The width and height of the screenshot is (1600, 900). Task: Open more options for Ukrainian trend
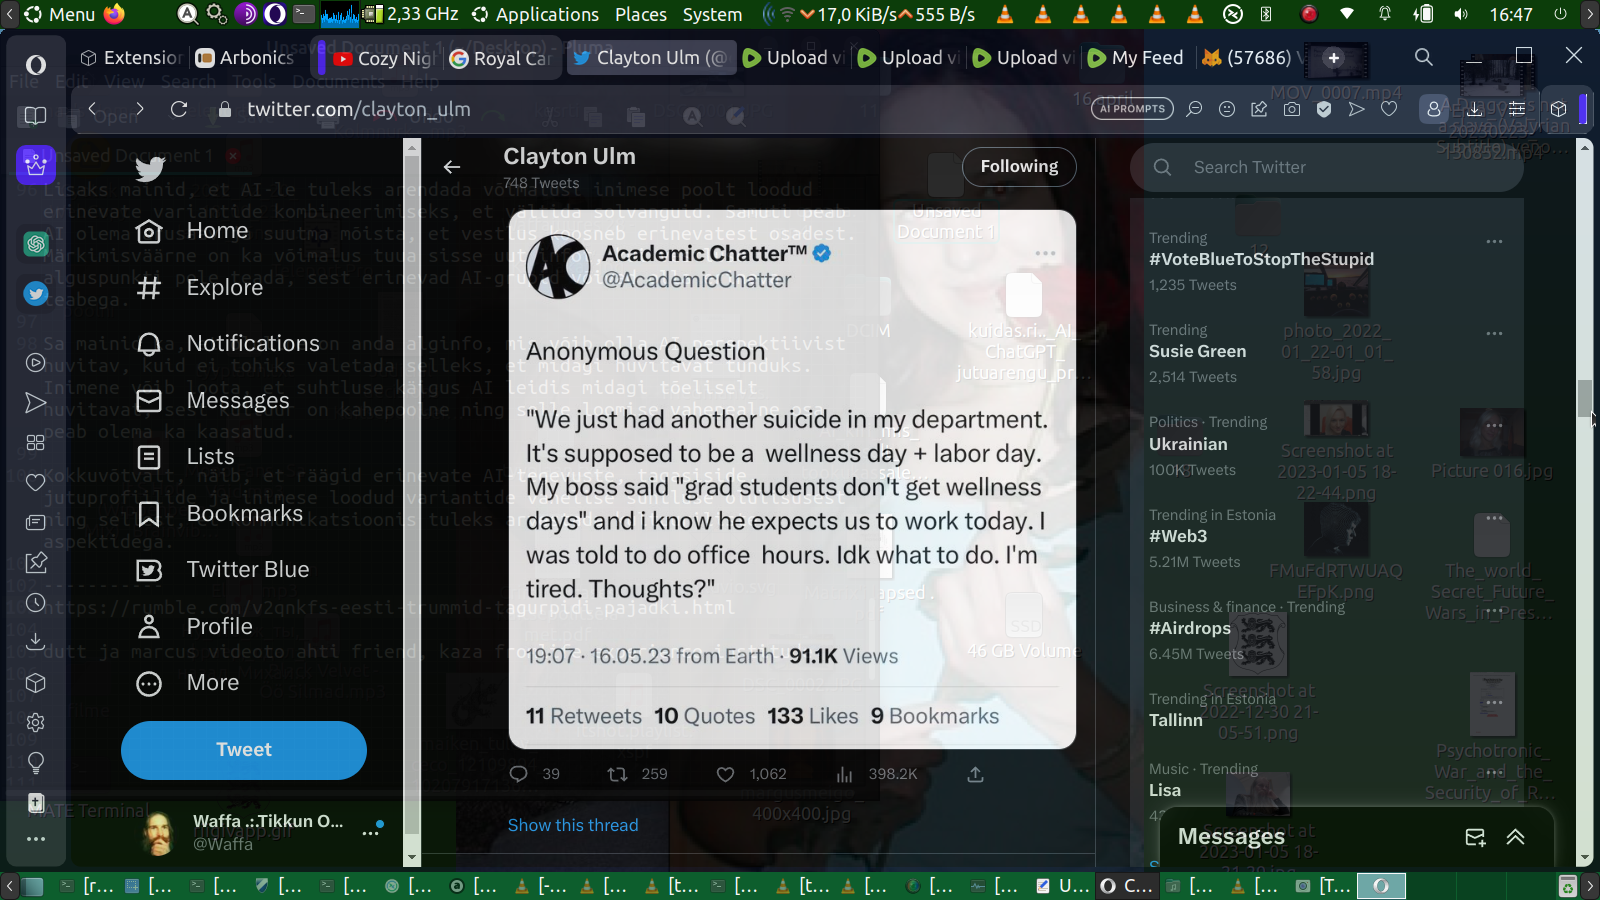coord(1494,426)
